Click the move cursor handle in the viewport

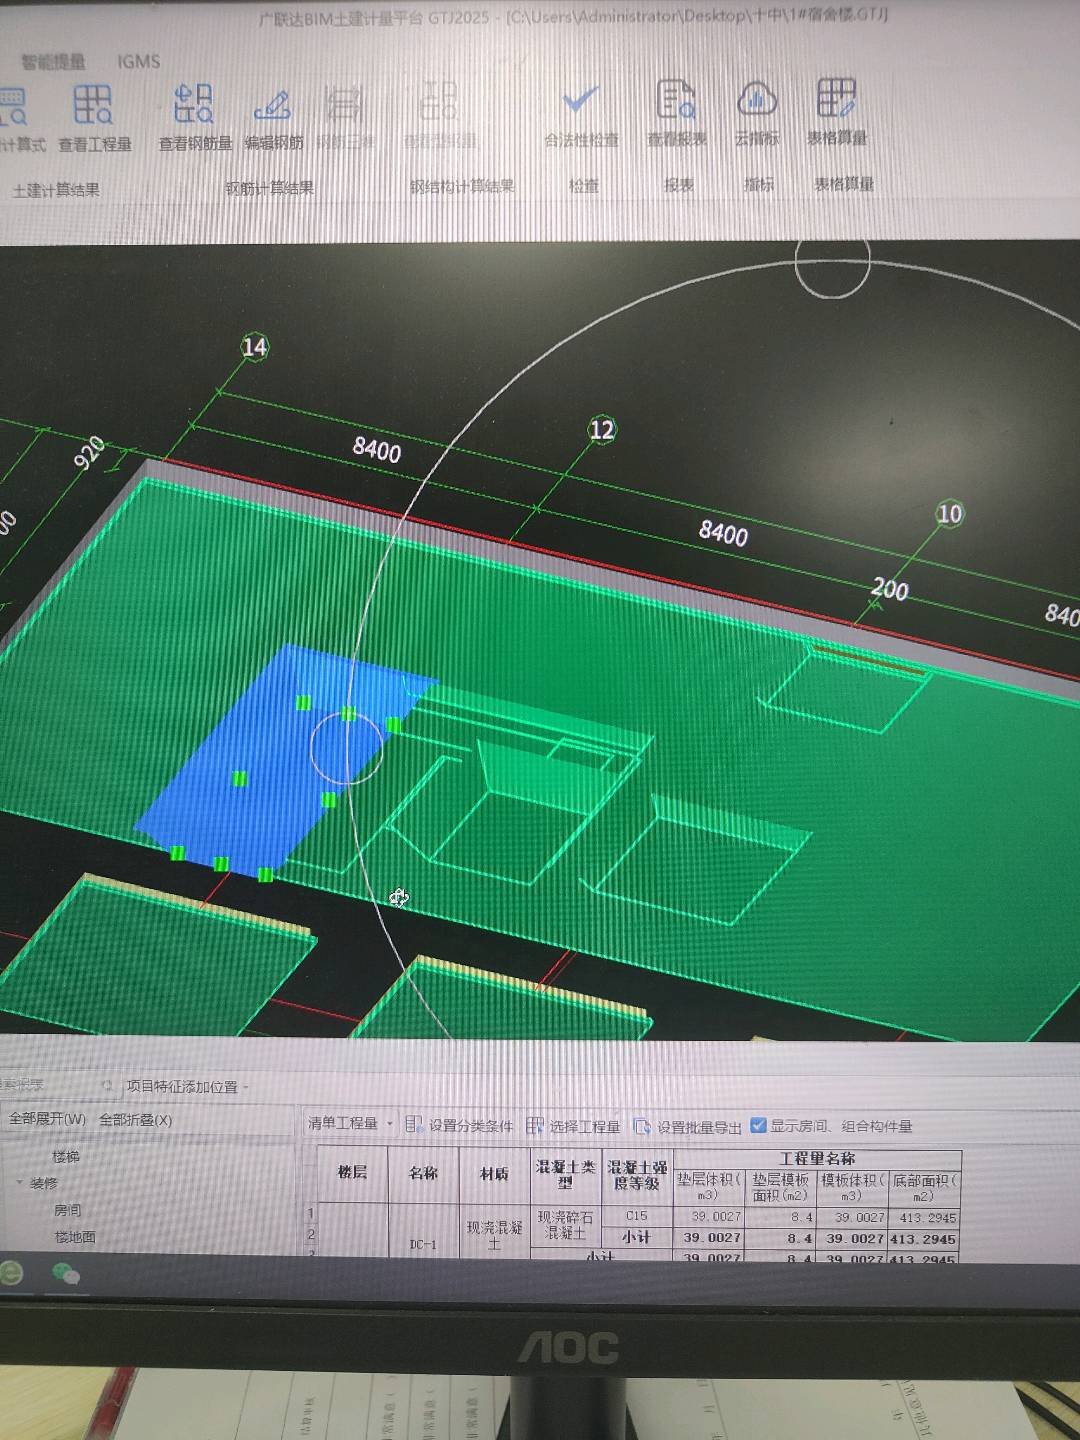click(399, 898)
